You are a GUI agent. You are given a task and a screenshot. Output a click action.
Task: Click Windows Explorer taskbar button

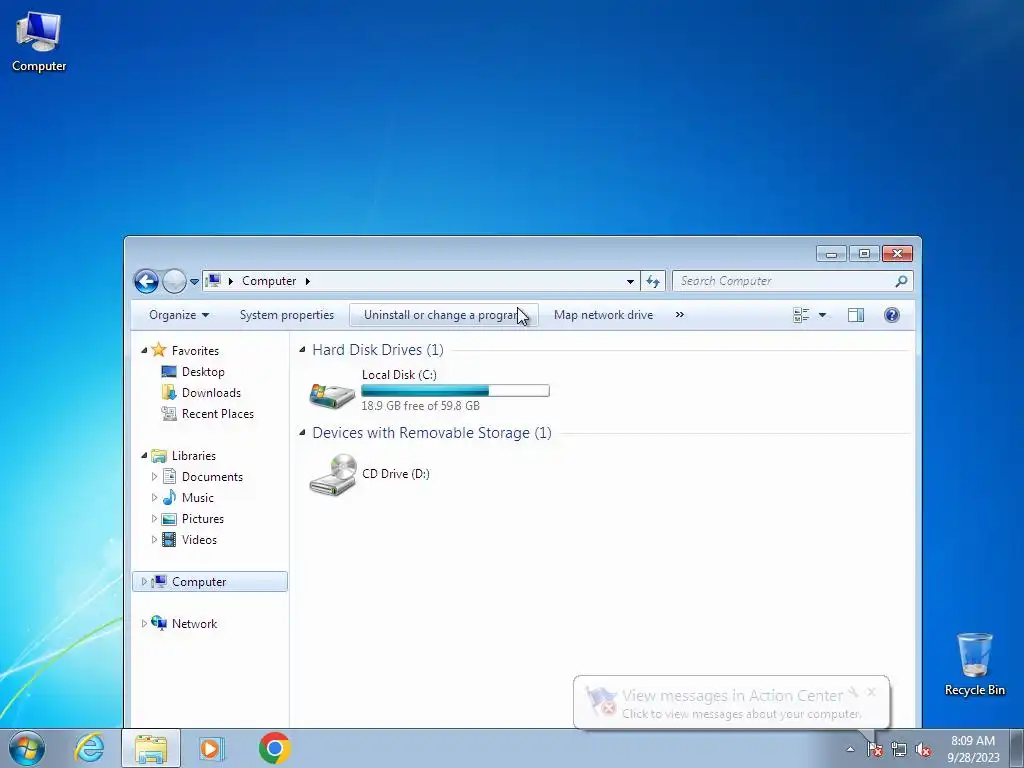151,748
